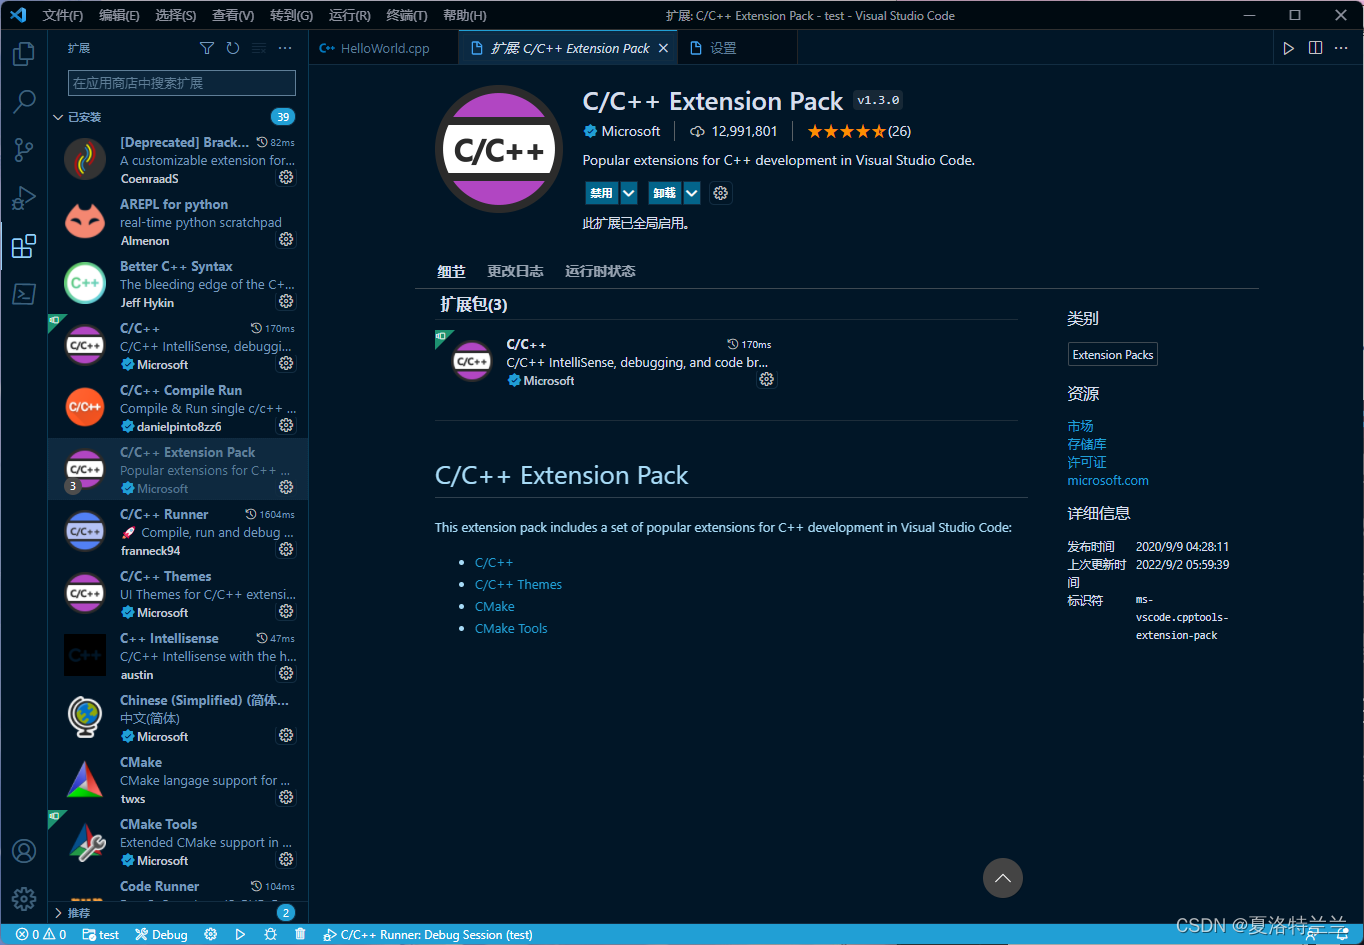This screenshot has height=945, width=1364.
Task: Open the 查看(V) menu
Action: pyautogui.click(x=233, y=15)
